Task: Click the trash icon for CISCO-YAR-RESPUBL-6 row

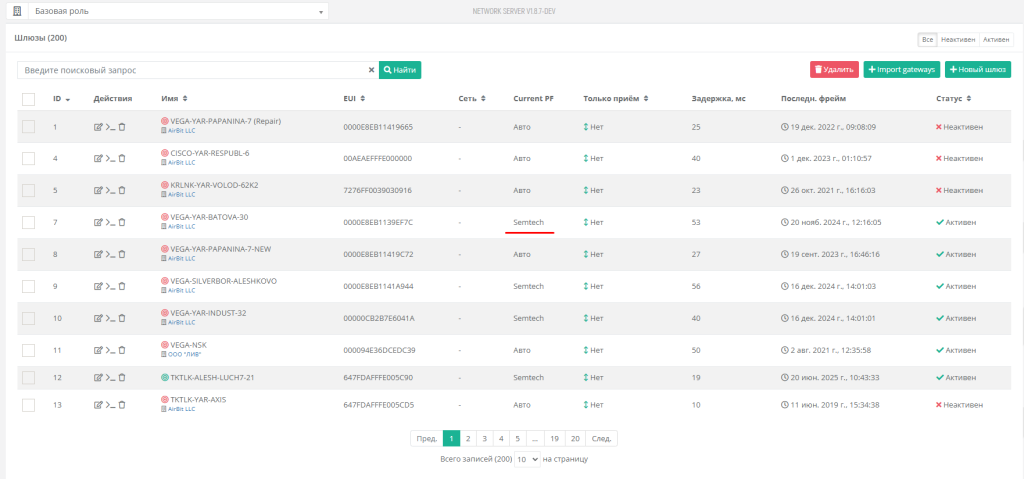Action: click(122, 158)
